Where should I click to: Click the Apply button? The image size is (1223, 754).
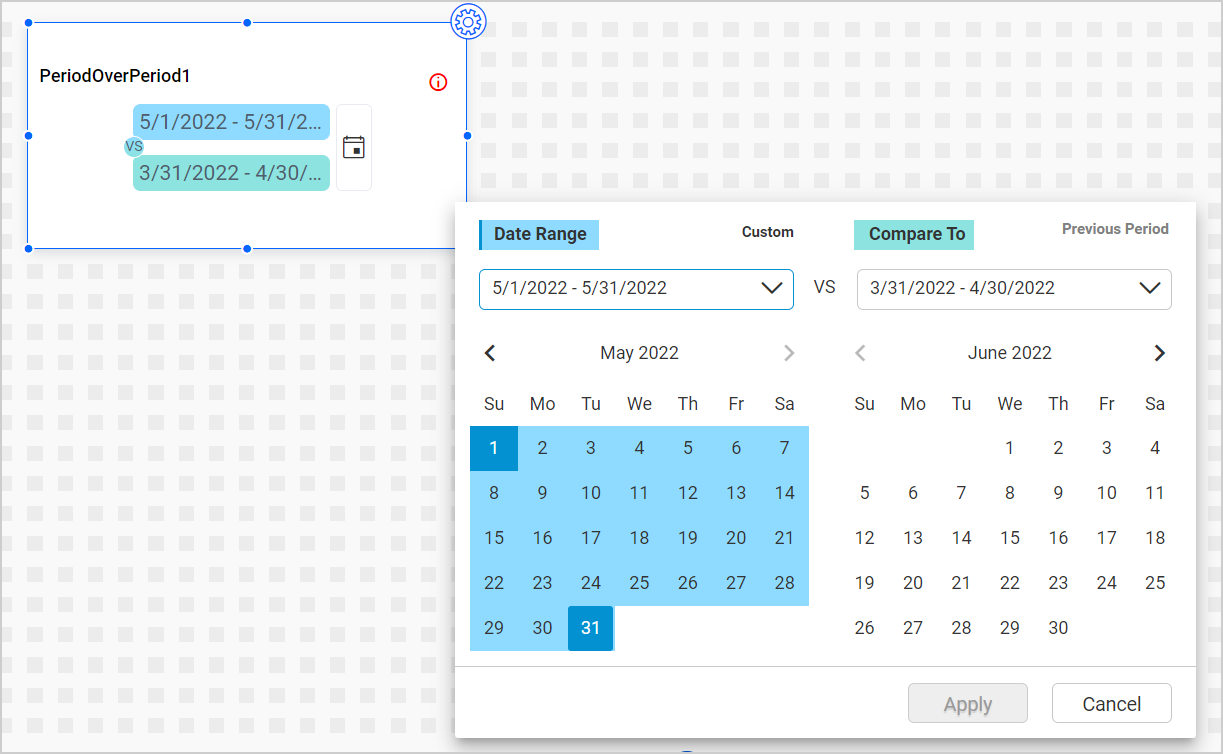click(x=967, y=703)
